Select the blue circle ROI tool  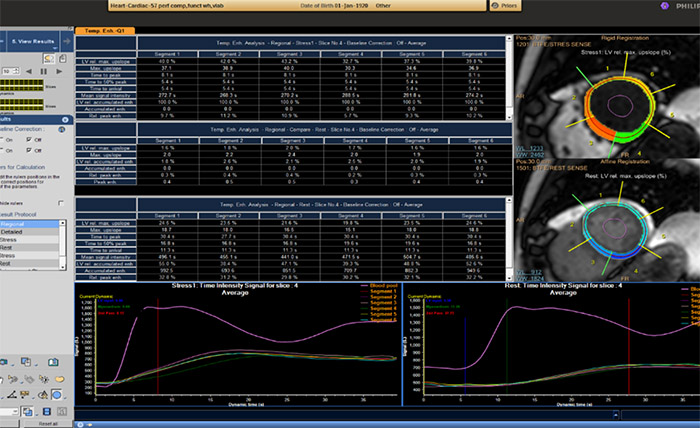pyautogui.click(x=57, y=395)
